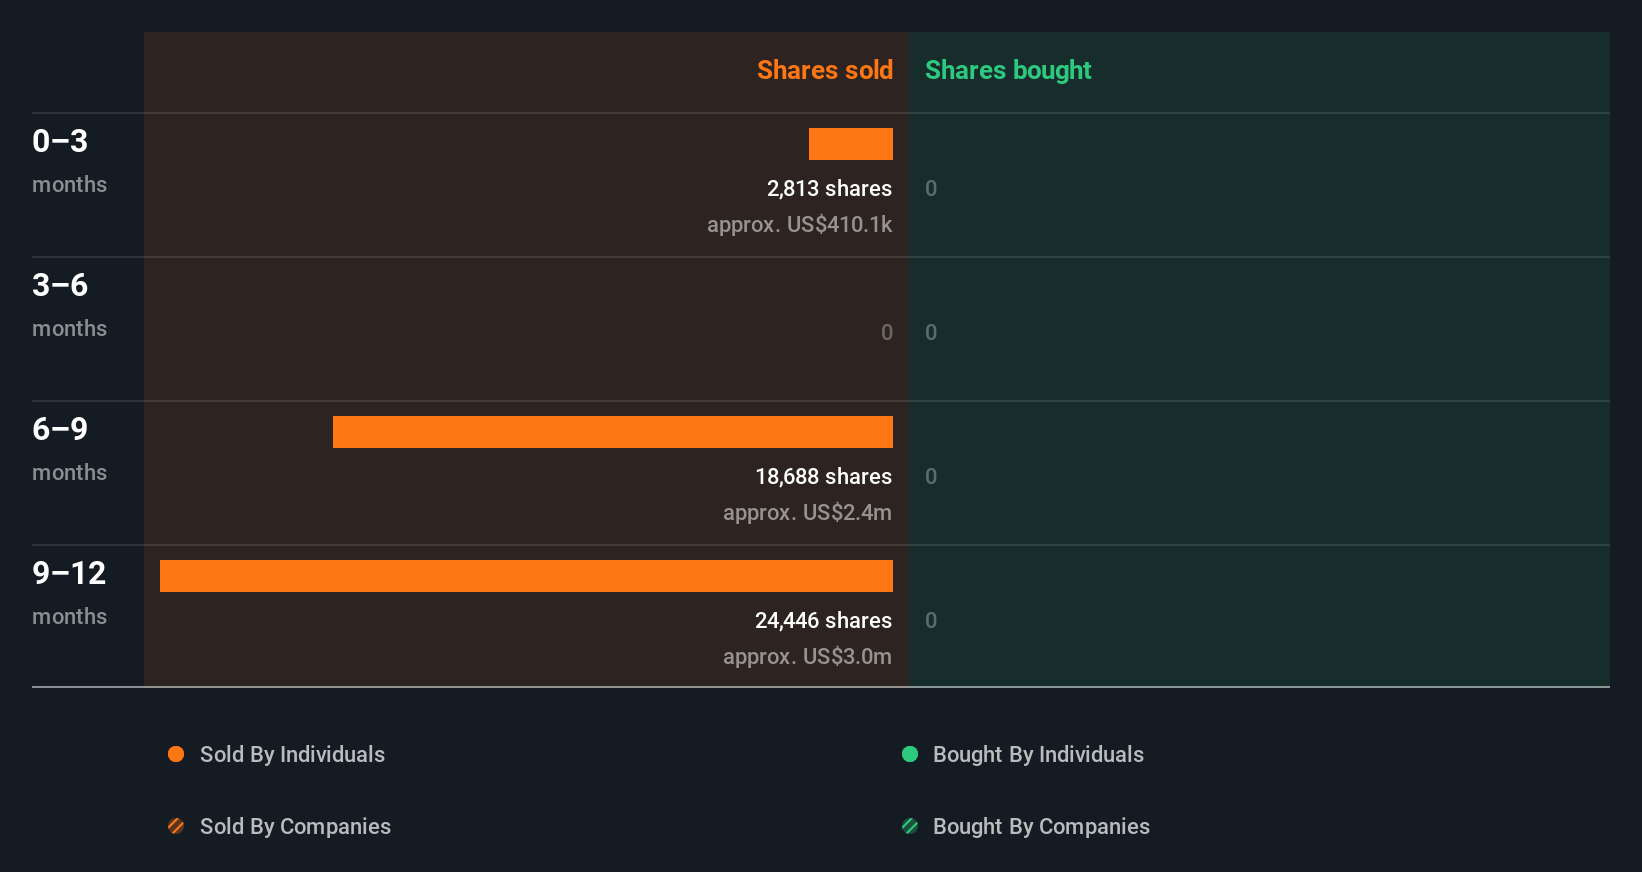Select the Bought By Individuals legend label
This screenshot has width=1642, height=872.
pyautogui.click(x=1038, y=754)
